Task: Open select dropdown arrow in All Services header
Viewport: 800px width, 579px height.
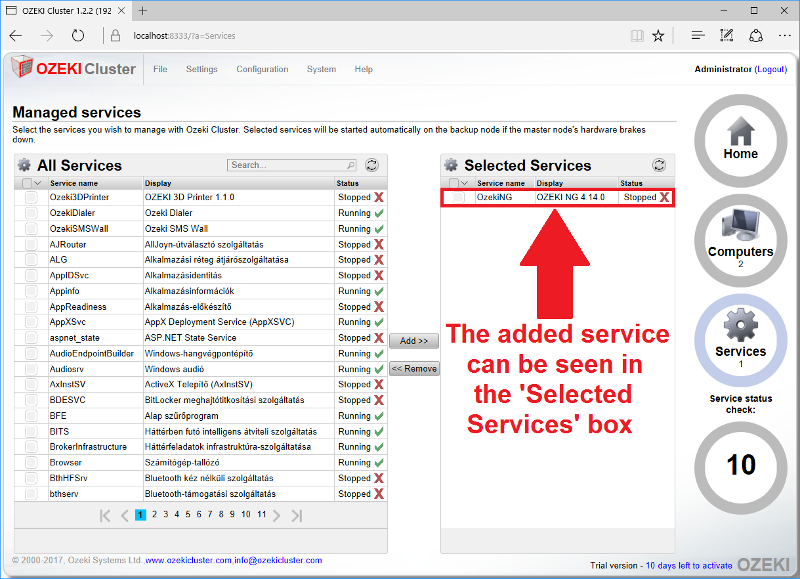Action: coord(38,183)
